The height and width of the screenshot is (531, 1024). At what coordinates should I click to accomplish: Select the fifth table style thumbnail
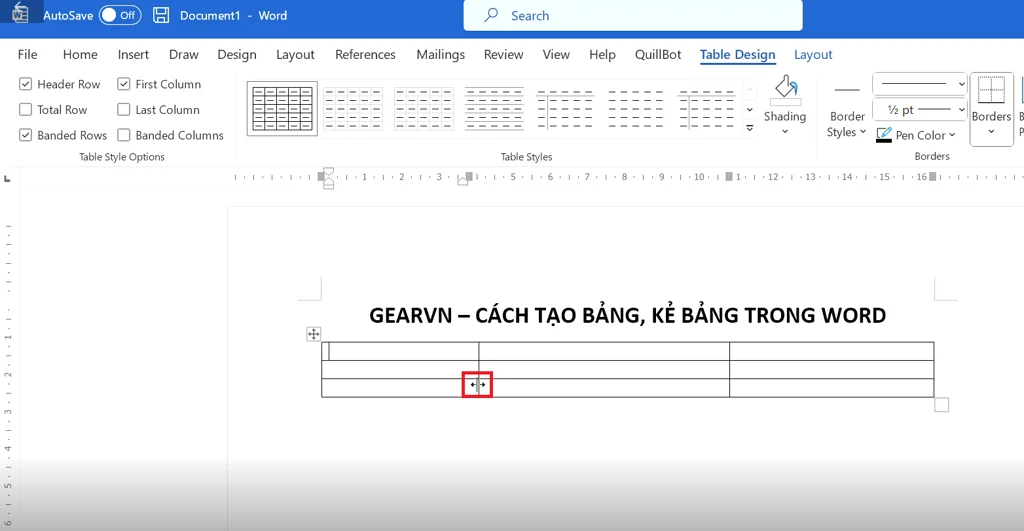pyautogui.click(x=565, y=108)
